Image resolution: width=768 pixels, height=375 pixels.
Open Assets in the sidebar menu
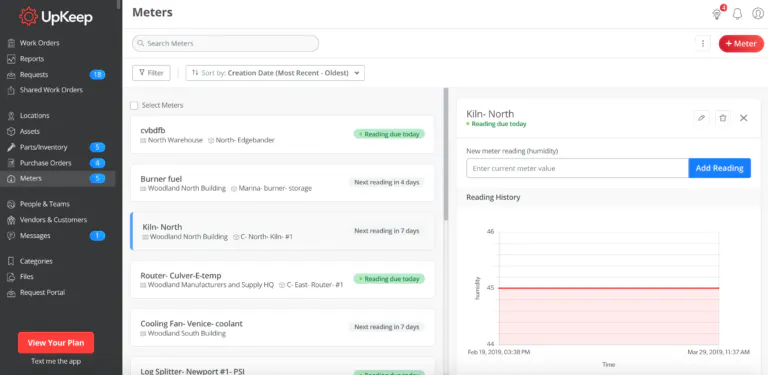[30, 131]
